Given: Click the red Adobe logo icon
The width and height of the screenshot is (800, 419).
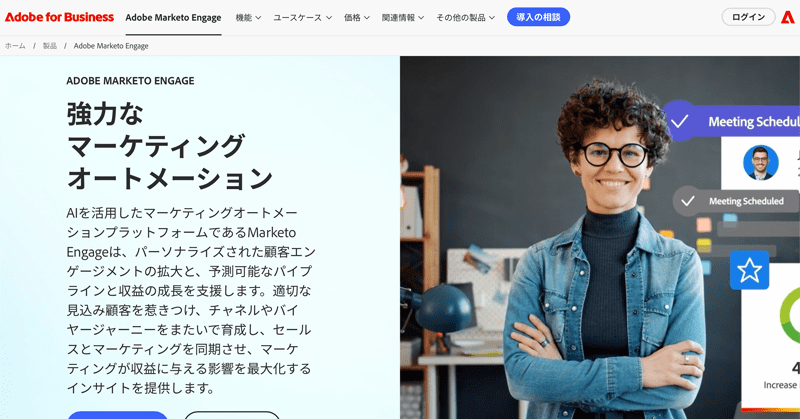Looking at the screenshot, I should click(788, 17).
